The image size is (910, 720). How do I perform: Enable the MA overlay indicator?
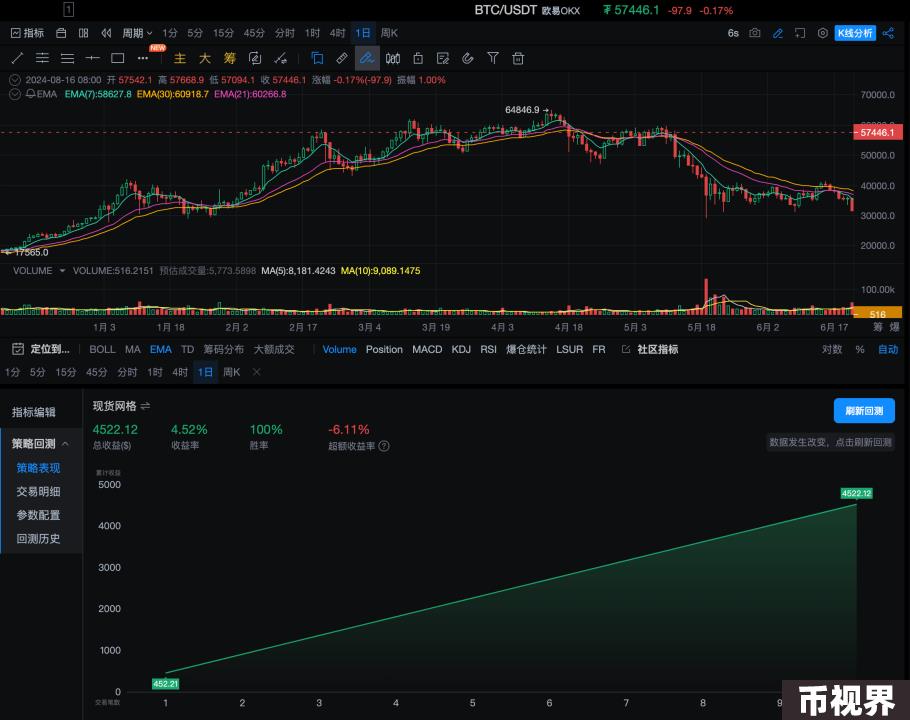[x=132, y=349]
